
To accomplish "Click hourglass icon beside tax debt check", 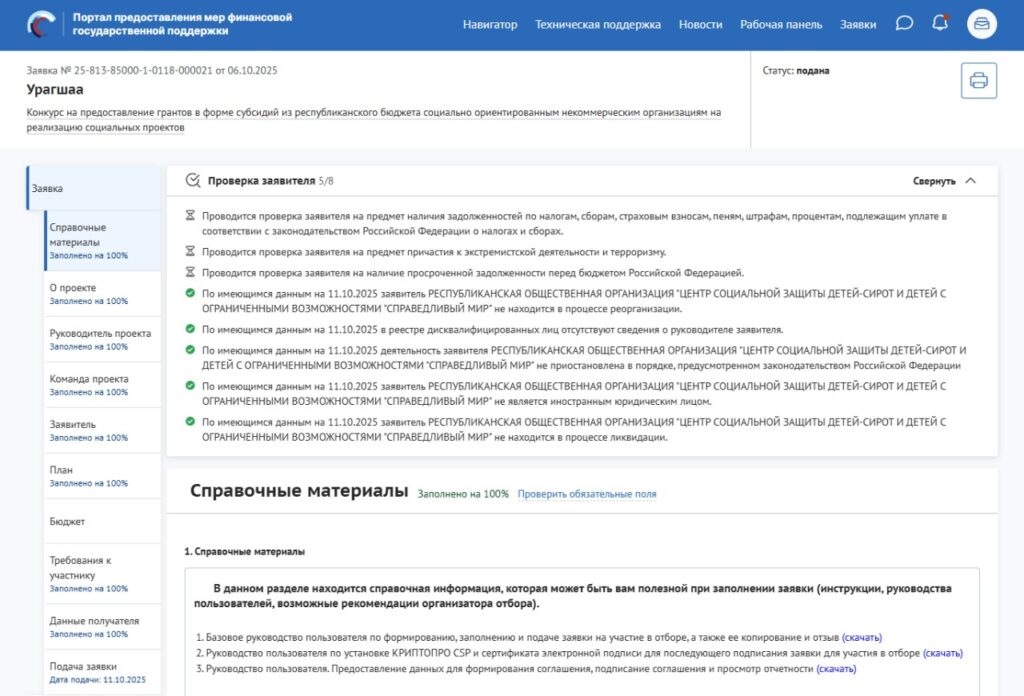I will 190,216.
